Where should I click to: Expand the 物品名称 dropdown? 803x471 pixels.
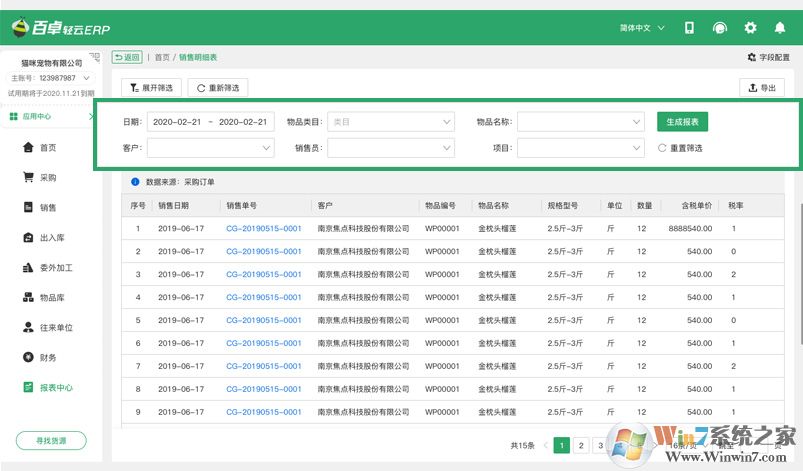tap(580, 122)
